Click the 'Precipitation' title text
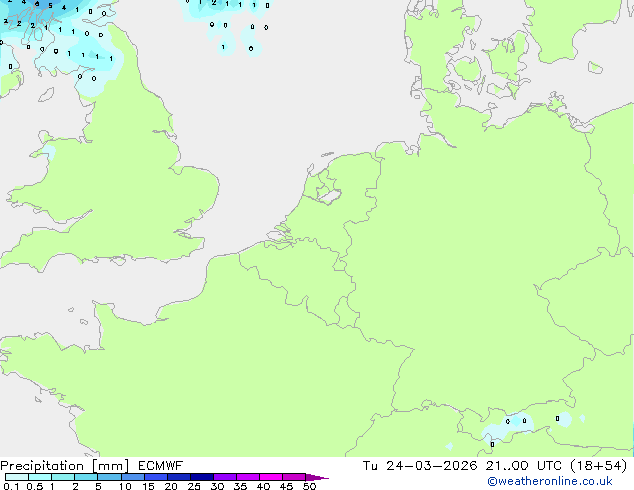Image resolution: width=634 pixels, height=490 pixels. coord(42,466)
